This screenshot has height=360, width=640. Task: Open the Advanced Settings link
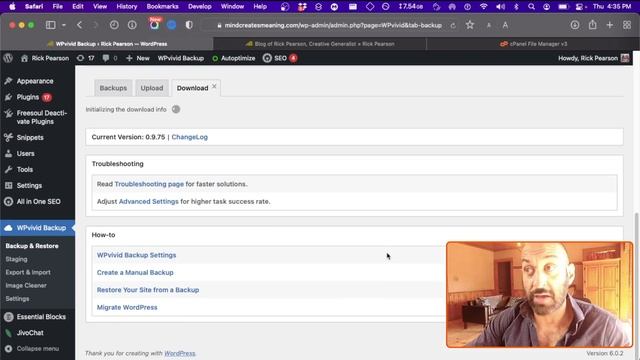click(x=149, y=202)
